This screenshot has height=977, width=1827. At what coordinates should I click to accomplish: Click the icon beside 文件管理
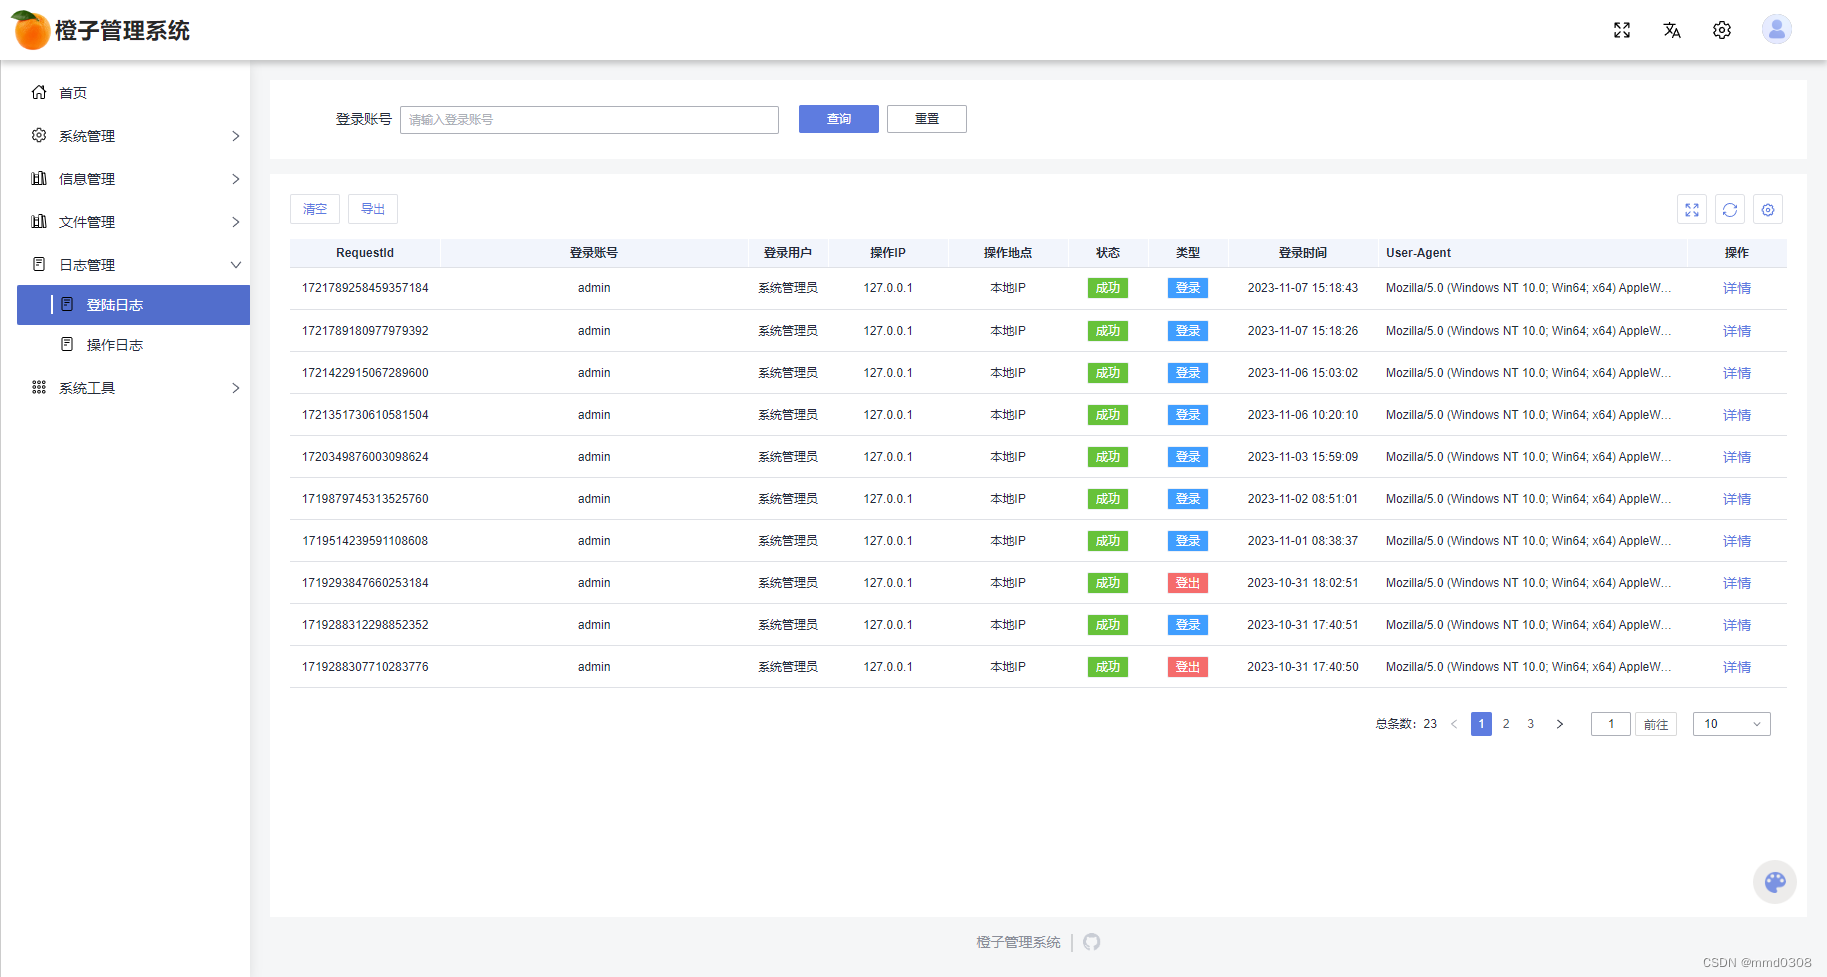(x=39, y=221)
